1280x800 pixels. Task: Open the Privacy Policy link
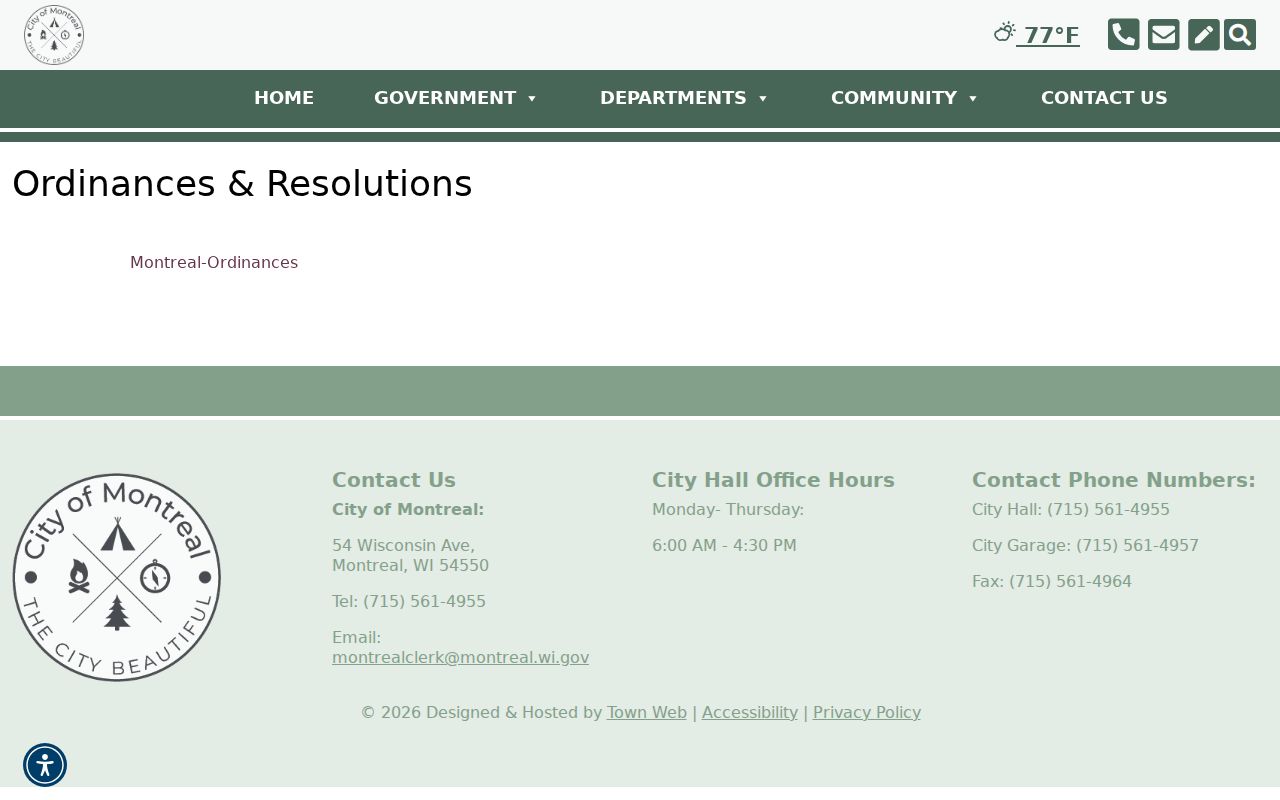[867, 713]
